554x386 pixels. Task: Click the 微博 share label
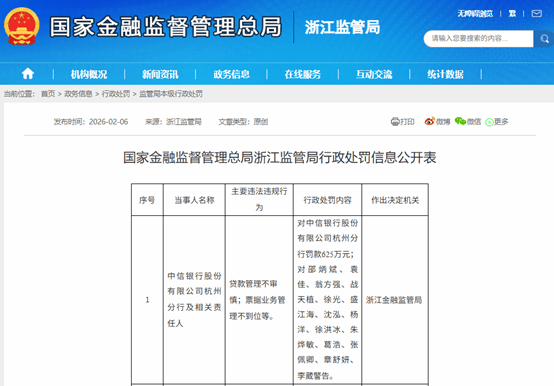pyautogui.click(x=443, y=122)
